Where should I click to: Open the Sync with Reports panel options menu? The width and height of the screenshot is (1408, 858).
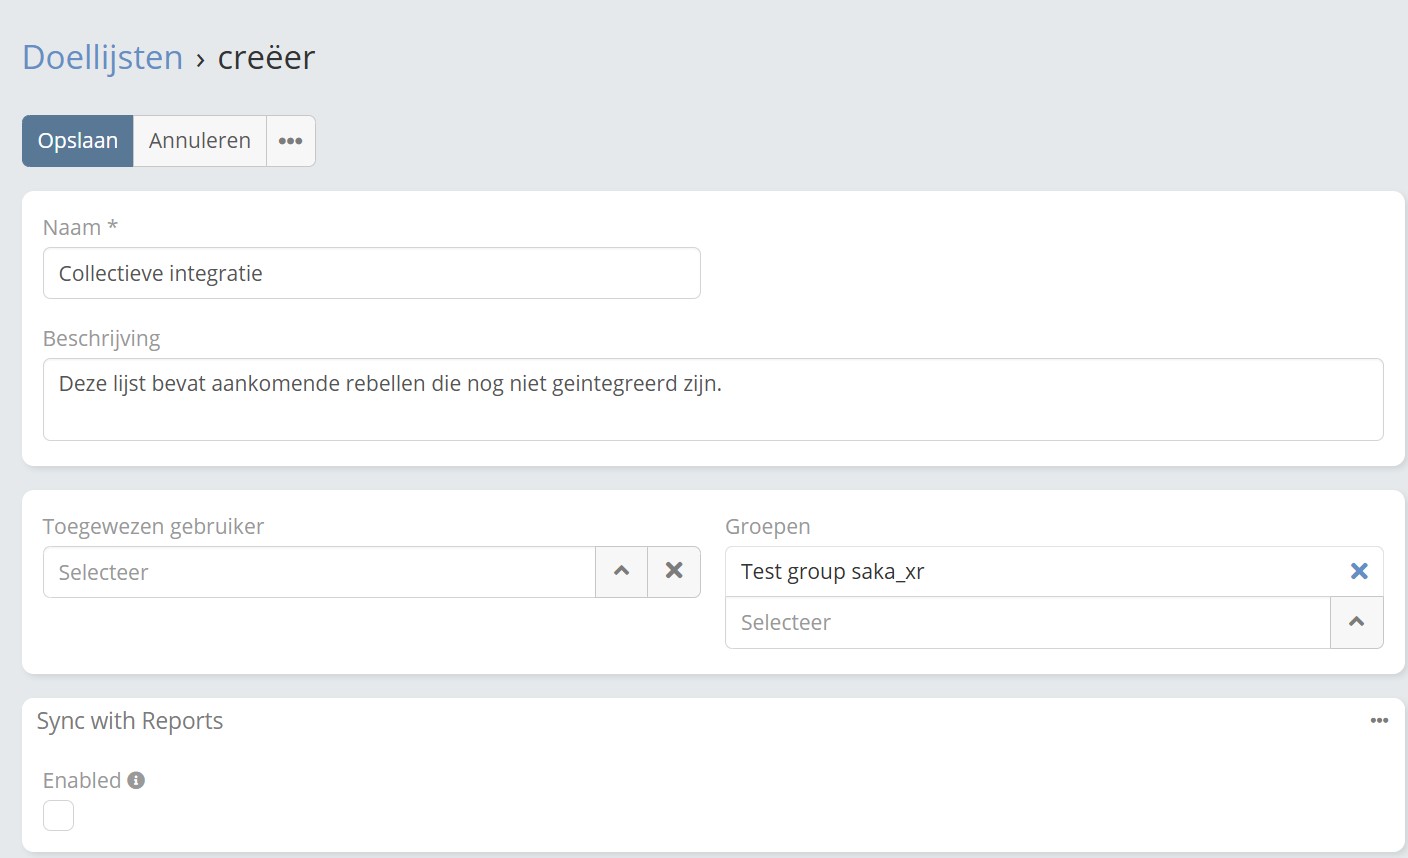[x=1379, y=721]
